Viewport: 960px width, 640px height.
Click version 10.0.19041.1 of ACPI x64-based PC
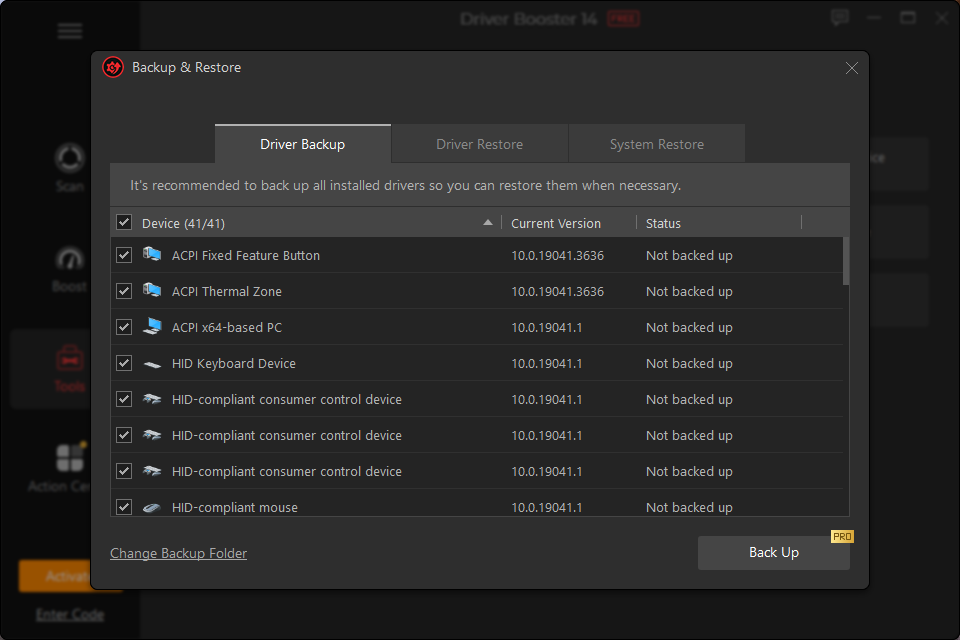tap(546, 328)
